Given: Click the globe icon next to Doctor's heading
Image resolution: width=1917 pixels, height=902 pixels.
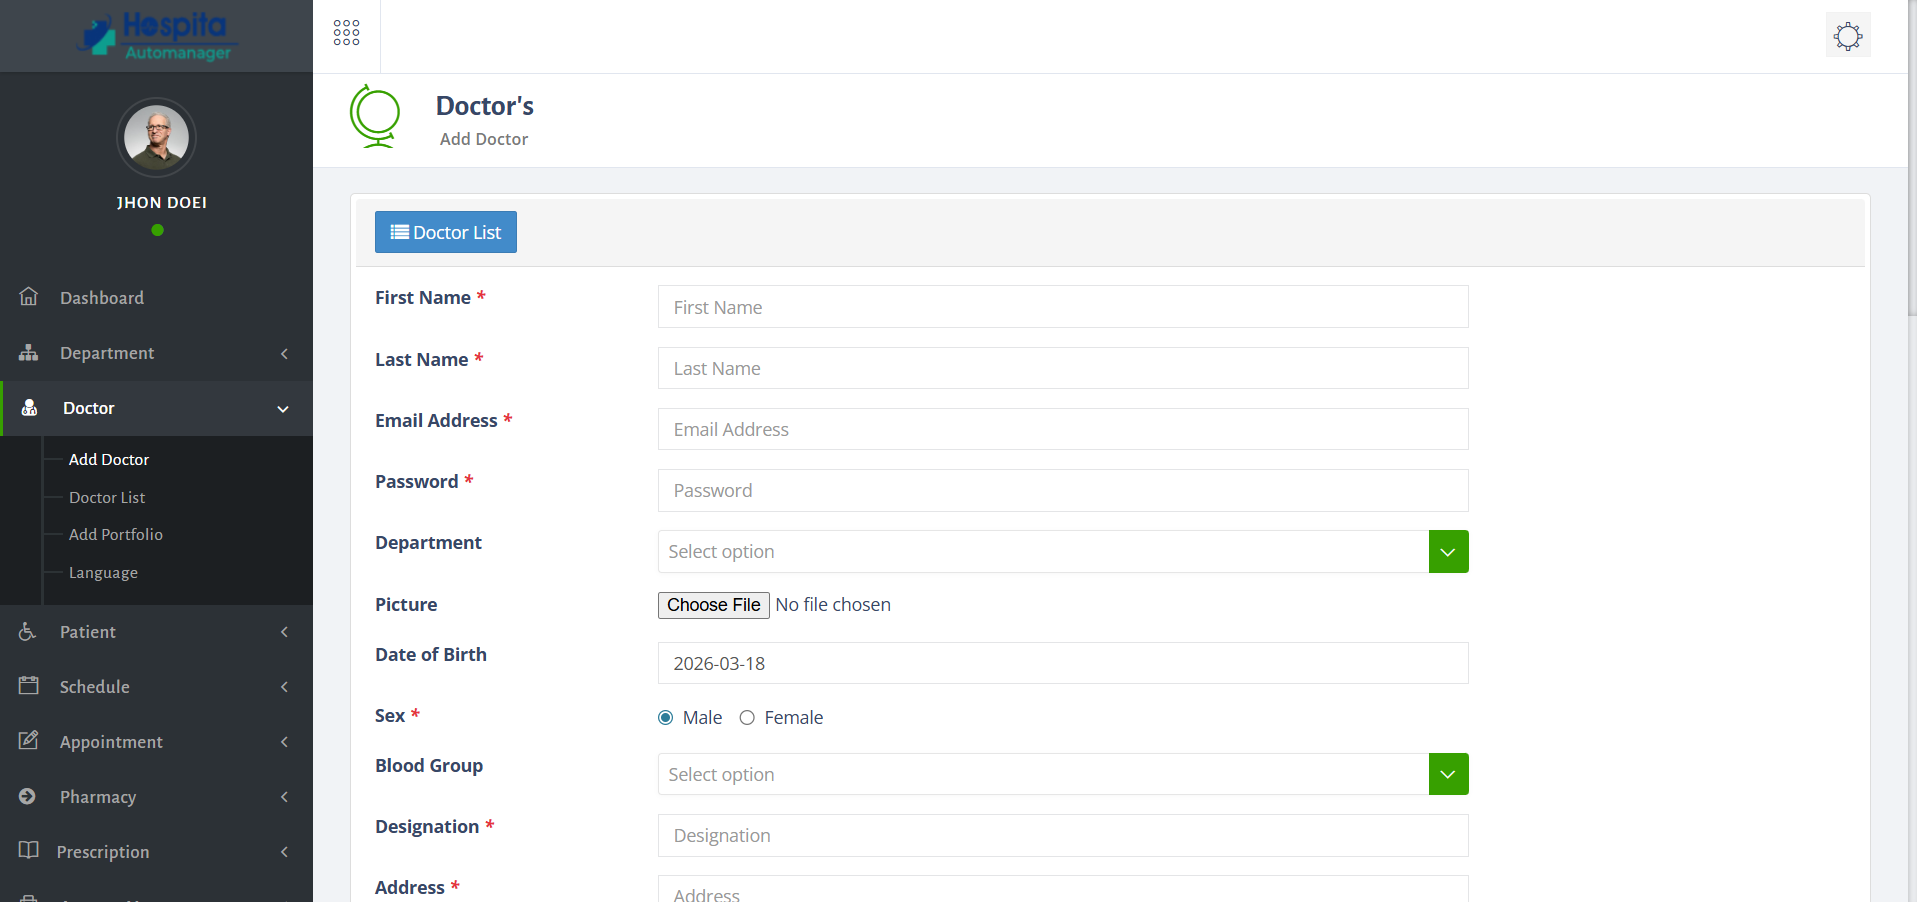Looking at the screenshot, I should point(374,117).
